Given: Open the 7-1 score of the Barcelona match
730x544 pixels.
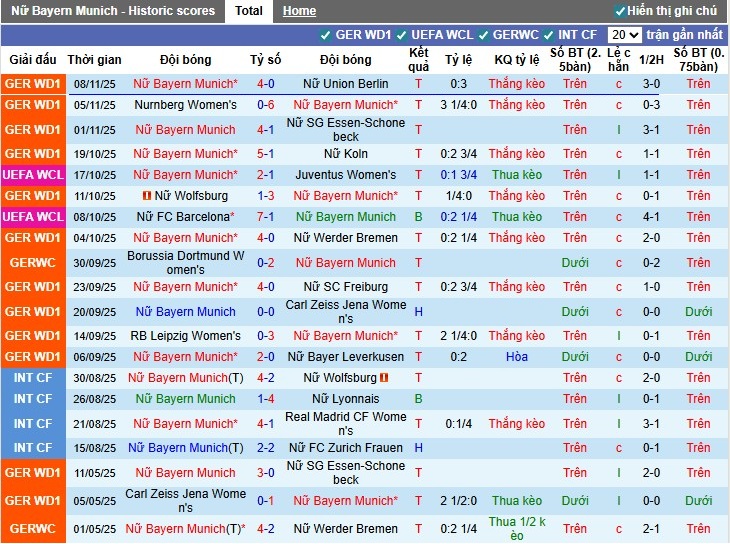Looking at the screenshot, I should click(265, 217).
